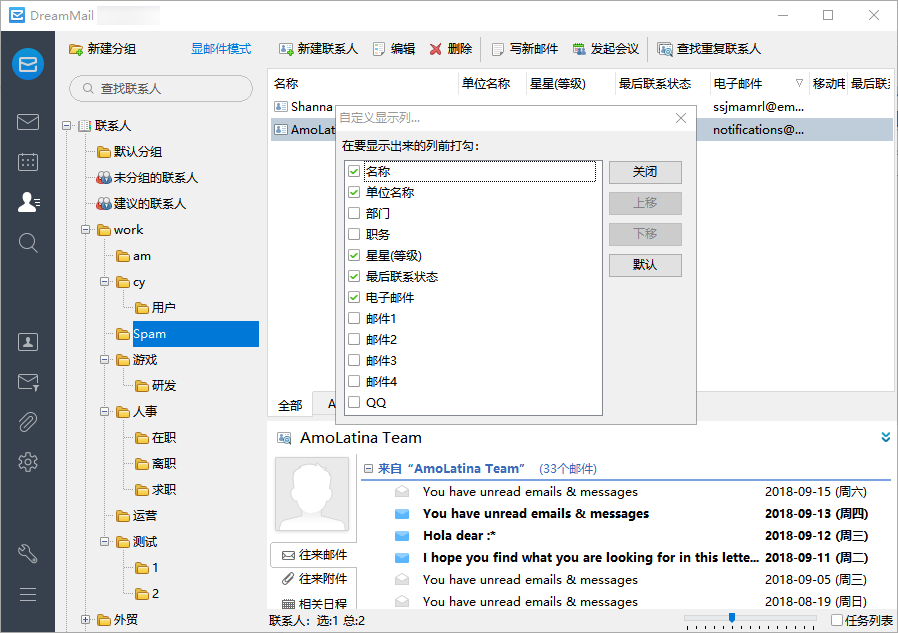
Task: Open the mail inbox sidebar icon
Action: 27,122
